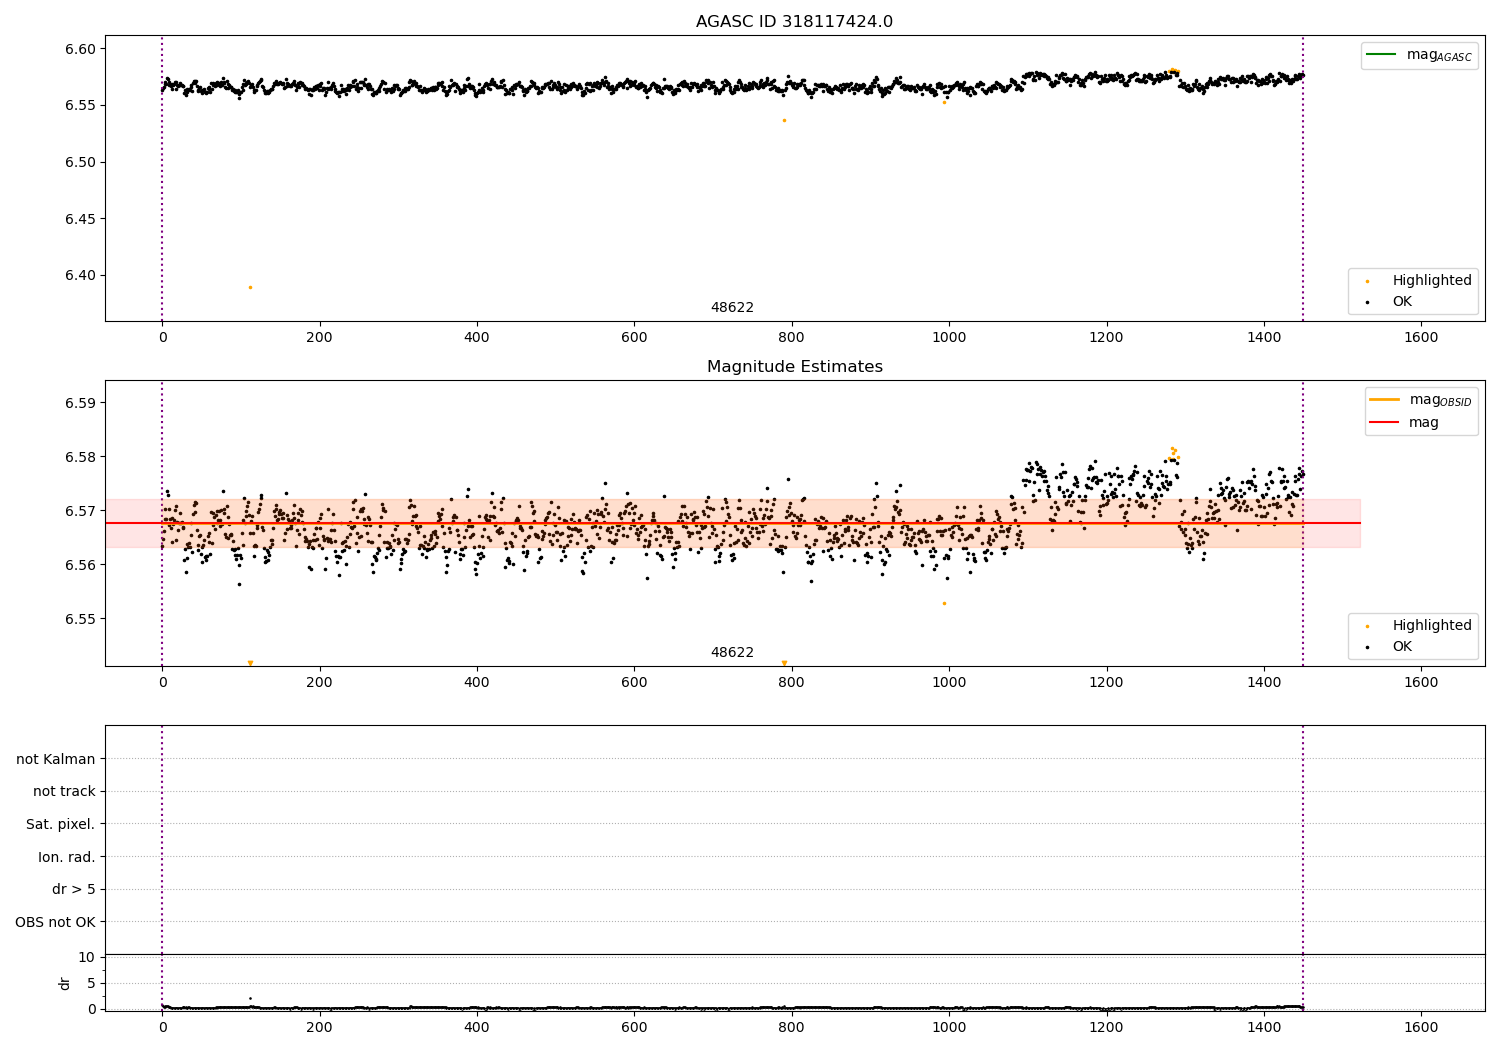Click orange triangle marker near x=100 in Magnitude Estimates
Image resolution: width=1500 pixels, height=1050 pixels.
(250, 663)
